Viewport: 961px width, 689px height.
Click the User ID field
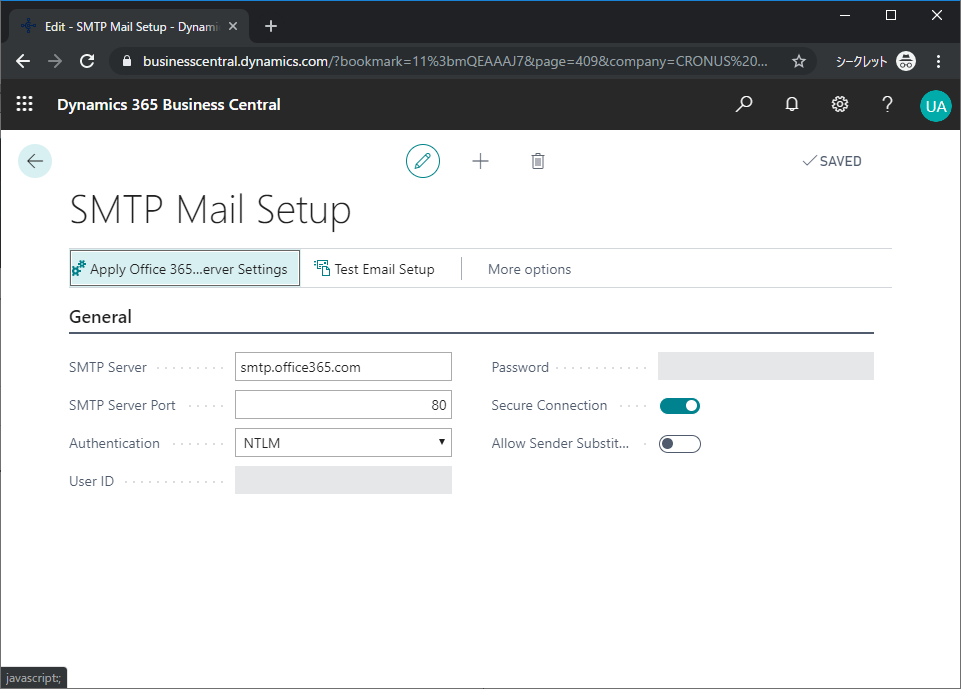pyautogui.click(x=343, y=480)
